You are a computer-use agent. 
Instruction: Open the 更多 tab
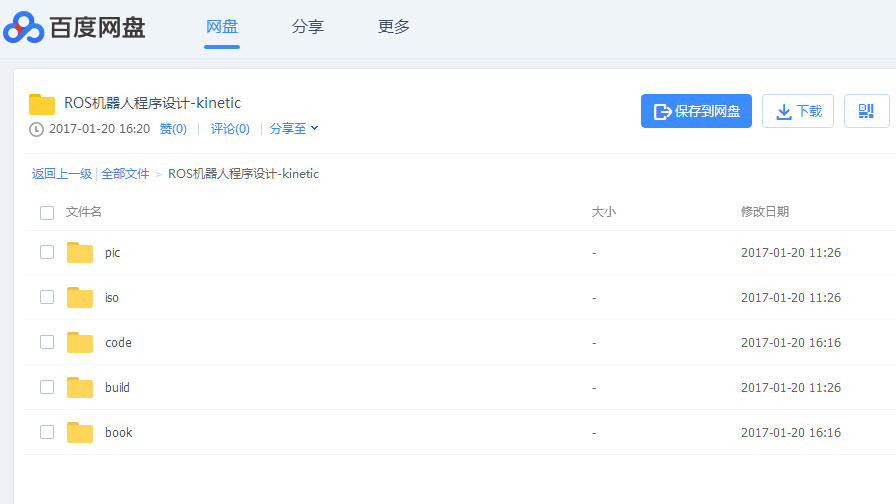click(394, 26)
